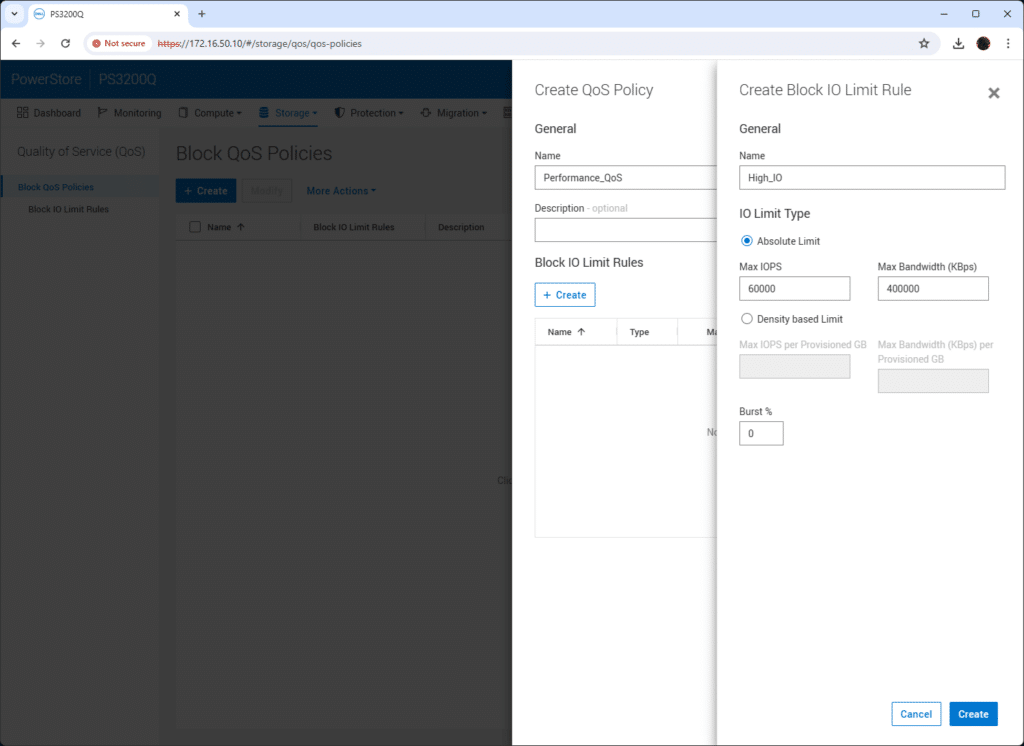
Task: Click the address bar URL
Action: pos(259,43)
